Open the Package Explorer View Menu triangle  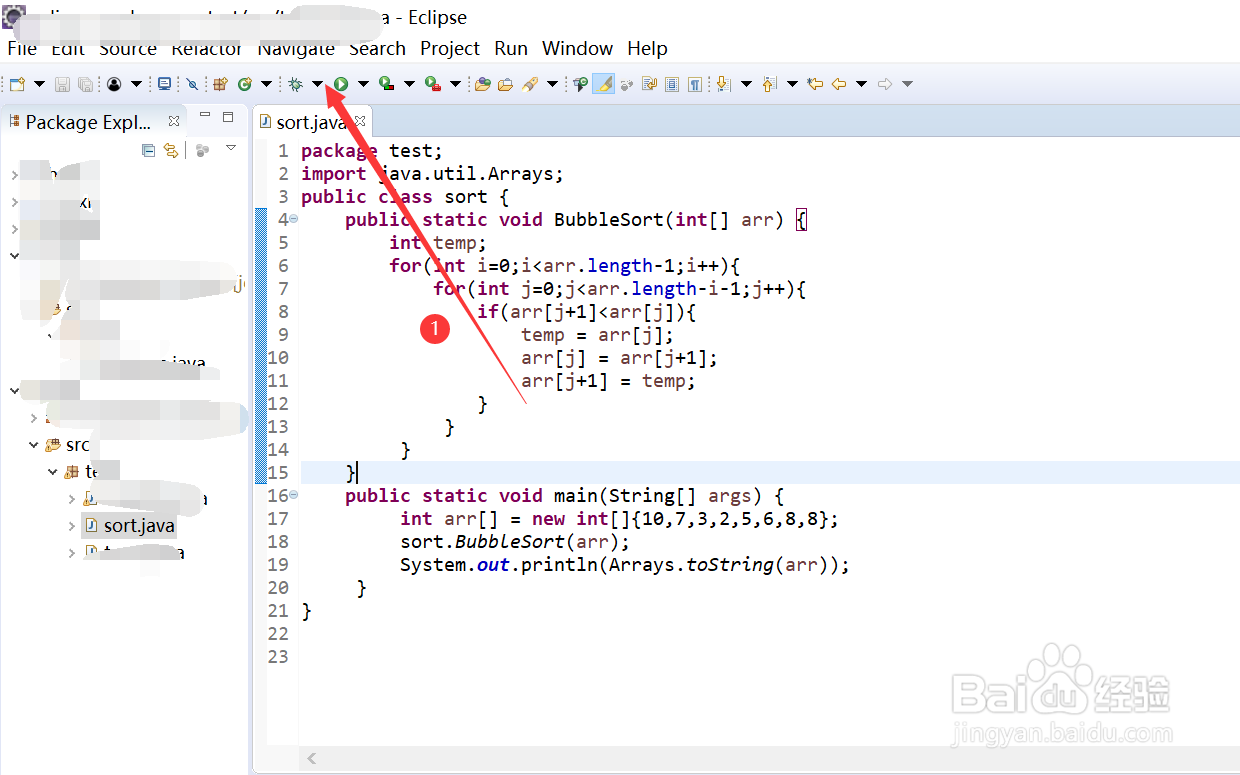pos(231,148)
